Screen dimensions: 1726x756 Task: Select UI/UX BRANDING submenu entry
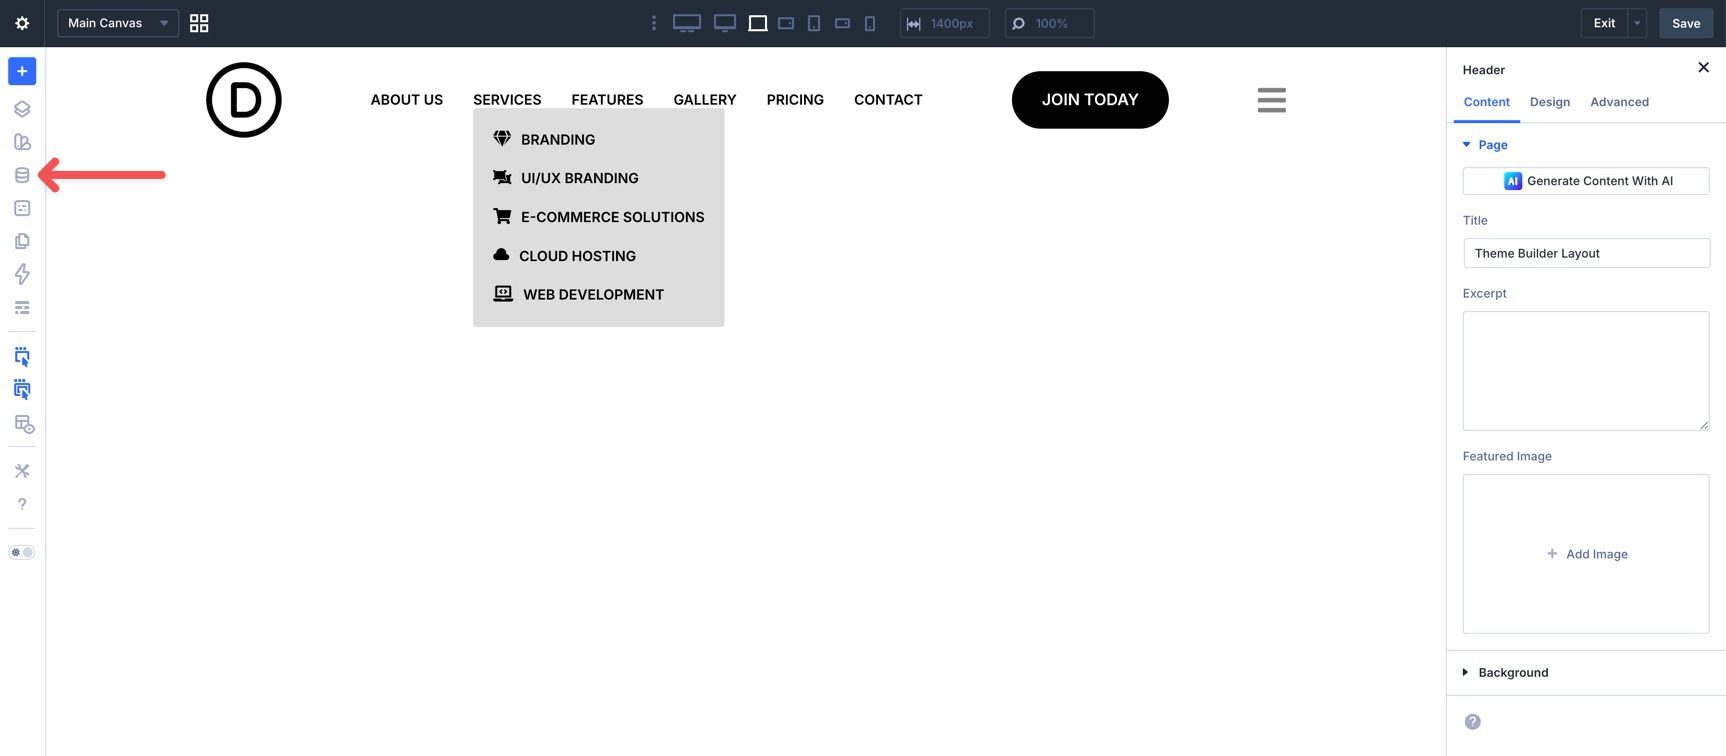[566, 178]
